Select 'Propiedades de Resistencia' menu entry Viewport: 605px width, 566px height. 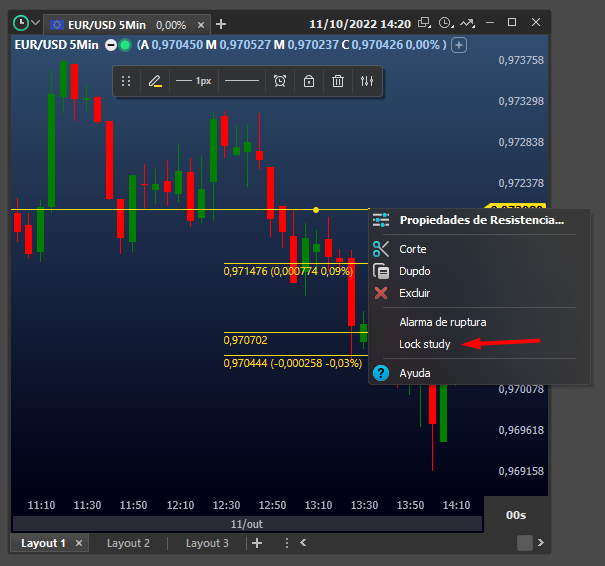click(x=481, y=220)
